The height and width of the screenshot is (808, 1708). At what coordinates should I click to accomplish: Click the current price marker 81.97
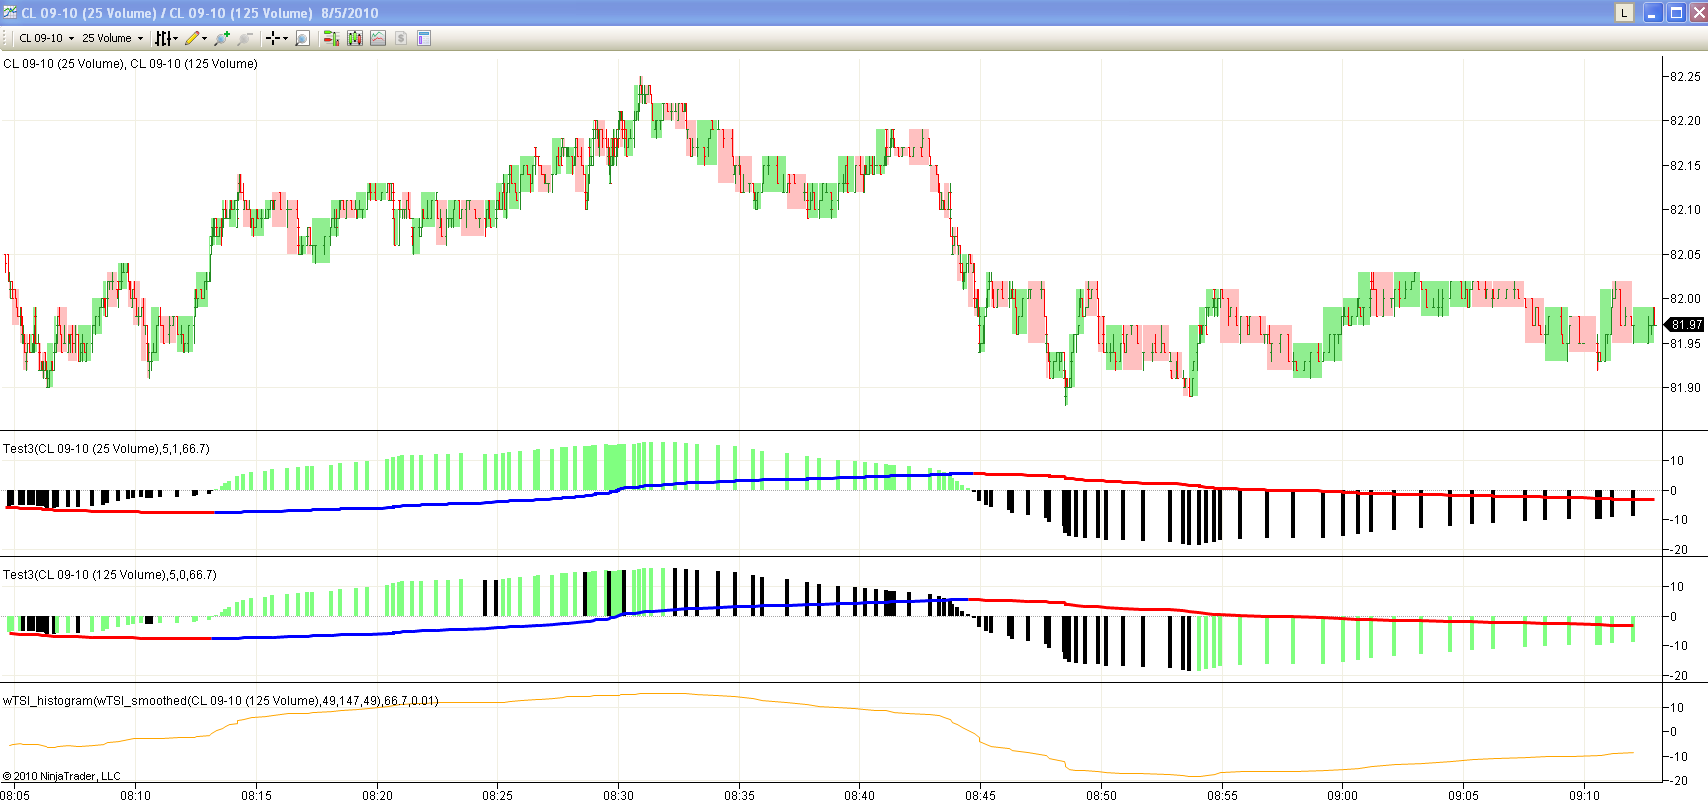[x=1686, y=324]
